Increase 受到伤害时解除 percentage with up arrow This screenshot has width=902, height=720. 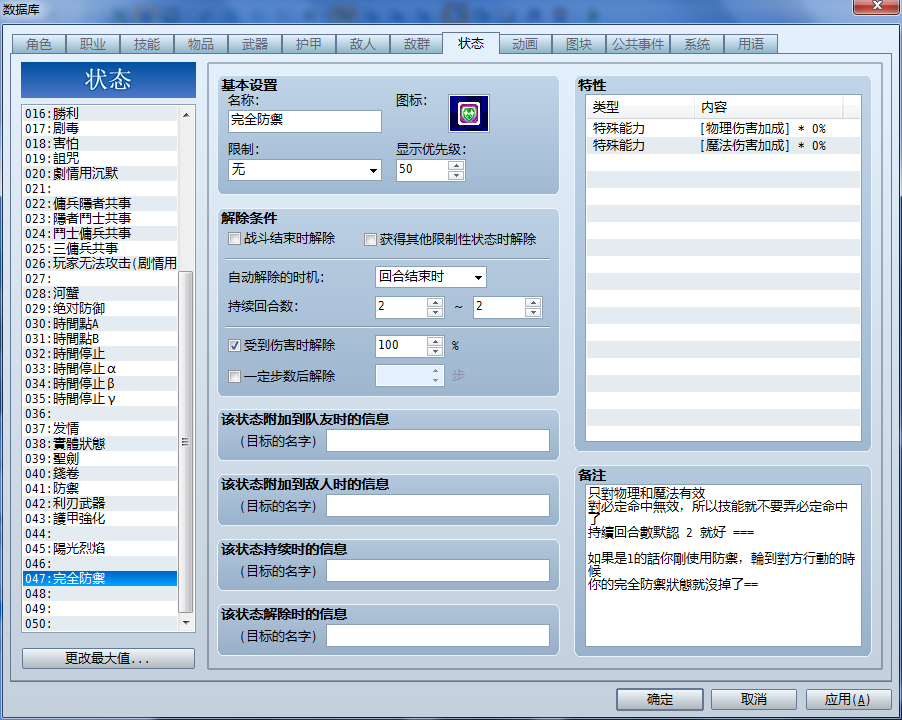coord(435,341)
